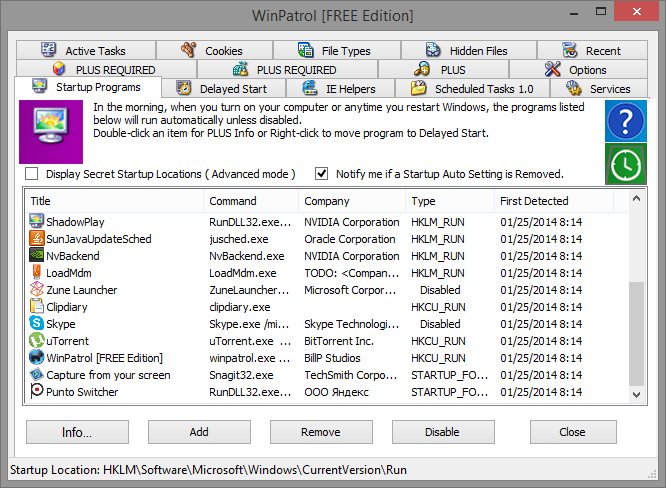Image resolution: width=666 pixels, height=488 pixels.
Task: Open Scheduled Tasks 1.0 tab
Action: (472, 88)
